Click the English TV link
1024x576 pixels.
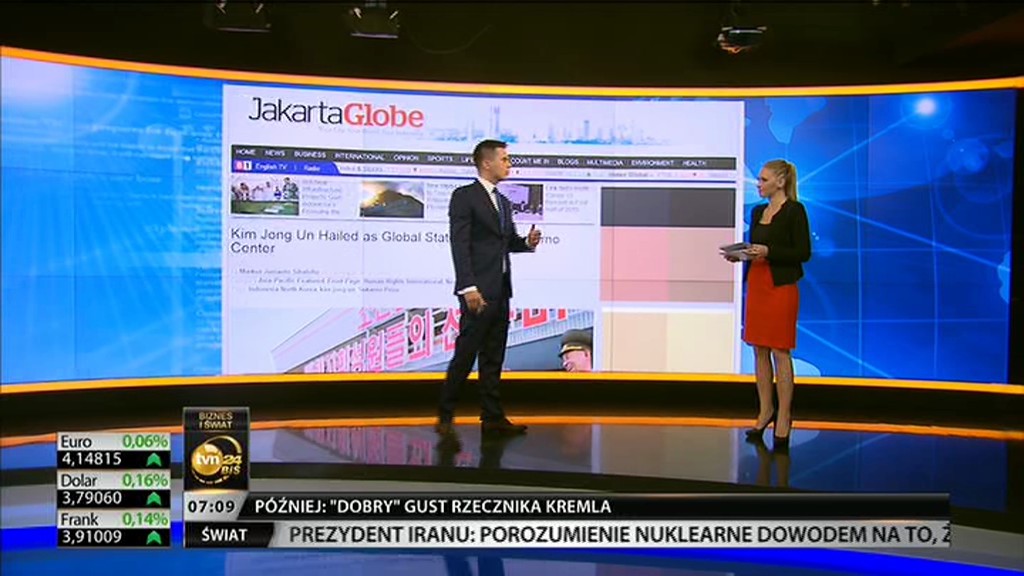[x=271, y=167]
